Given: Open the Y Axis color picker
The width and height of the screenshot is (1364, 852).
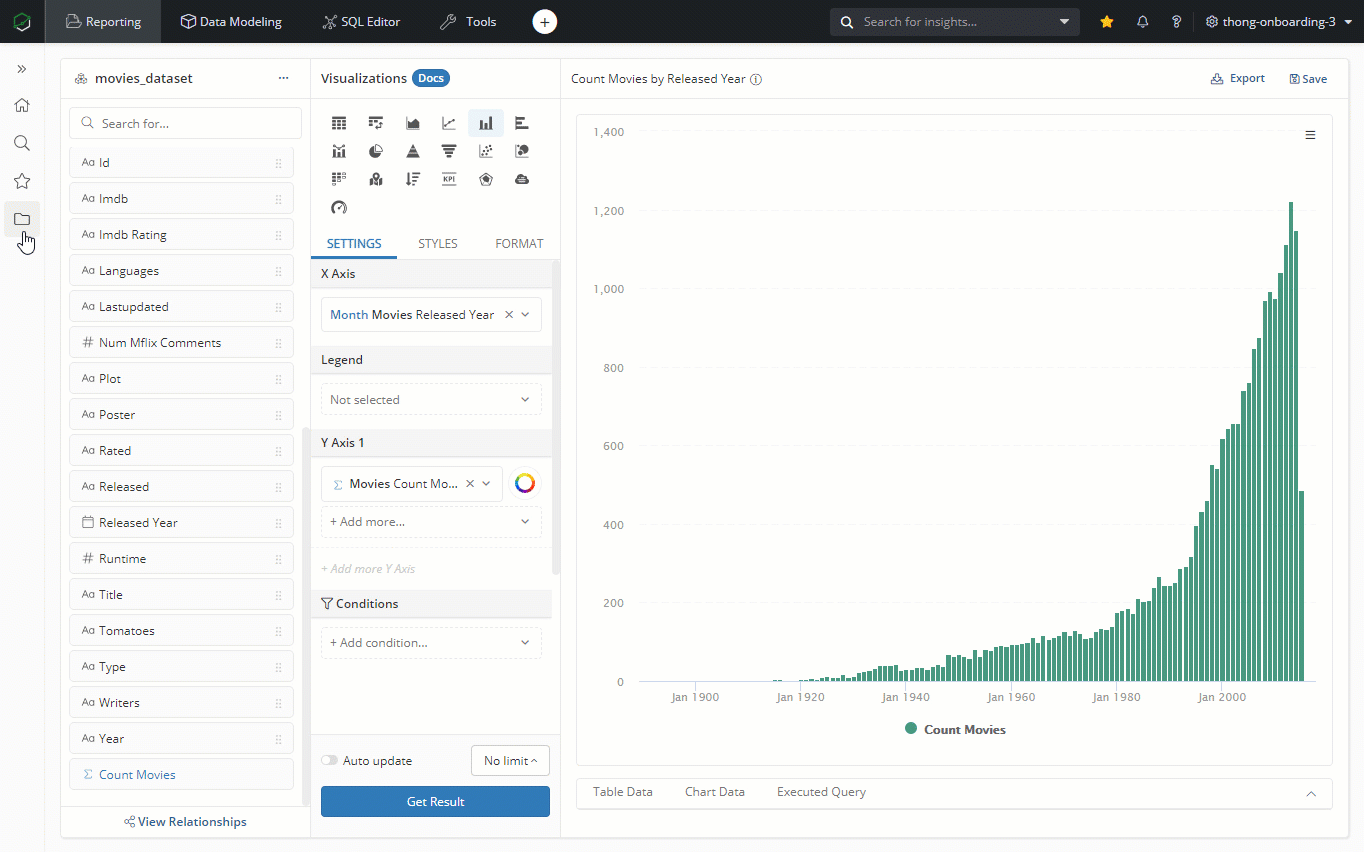Looking at the screenshot, I should click(525, 483).
